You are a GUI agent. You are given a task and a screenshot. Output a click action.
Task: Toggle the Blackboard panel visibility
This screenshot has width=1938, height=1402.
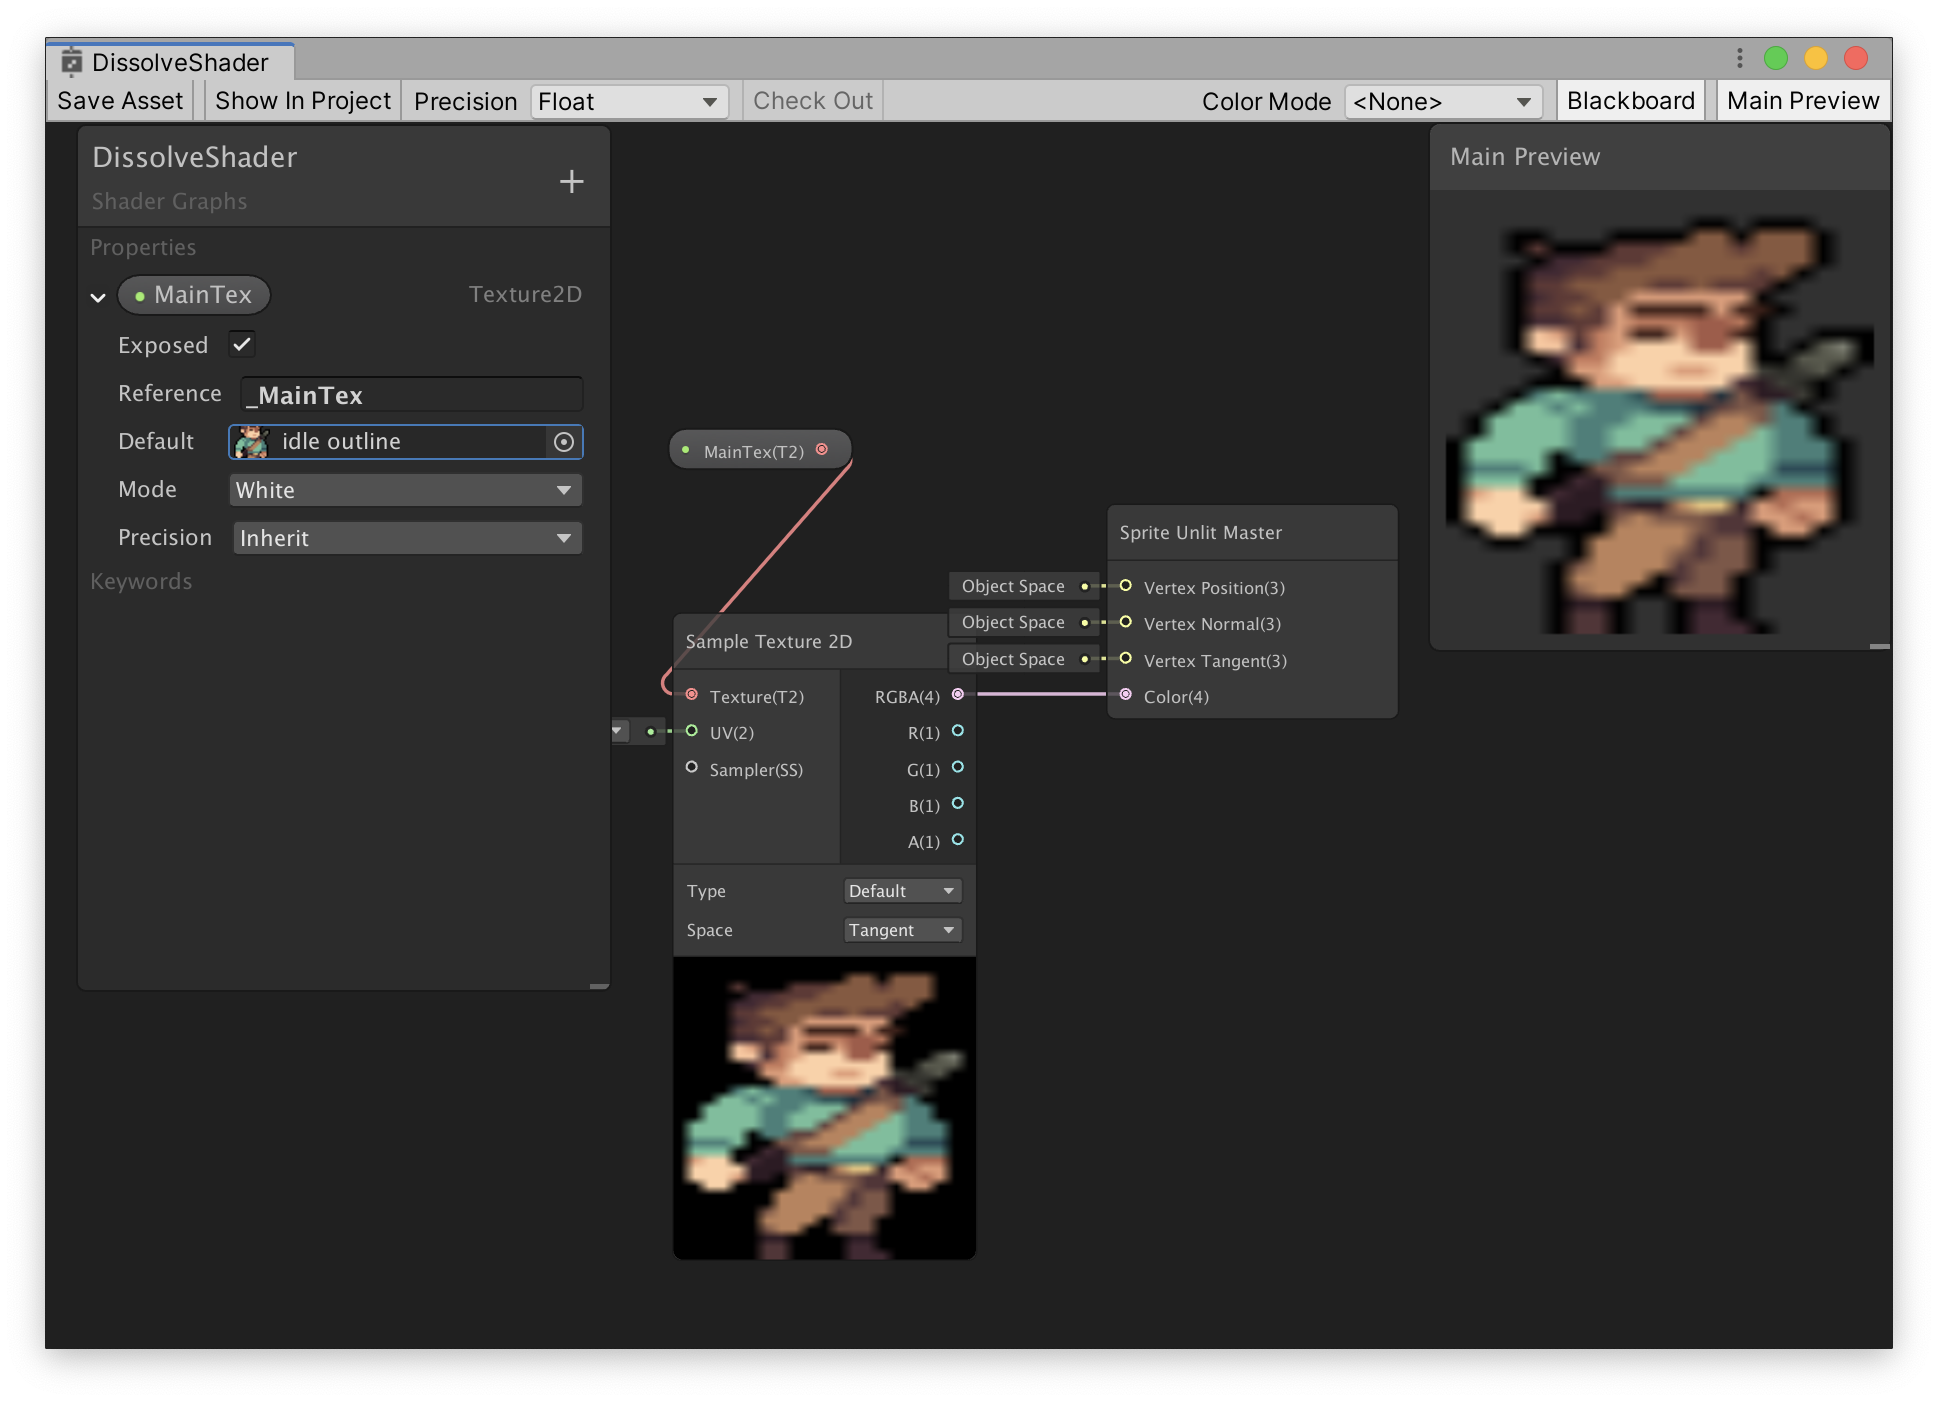click(x=1630, y=101)
